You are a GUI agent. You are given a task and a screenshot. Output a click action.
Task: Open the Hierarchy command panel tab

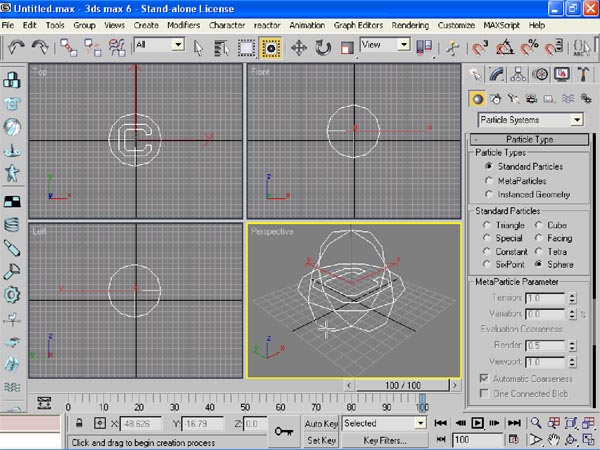click(x=519, y=74)
